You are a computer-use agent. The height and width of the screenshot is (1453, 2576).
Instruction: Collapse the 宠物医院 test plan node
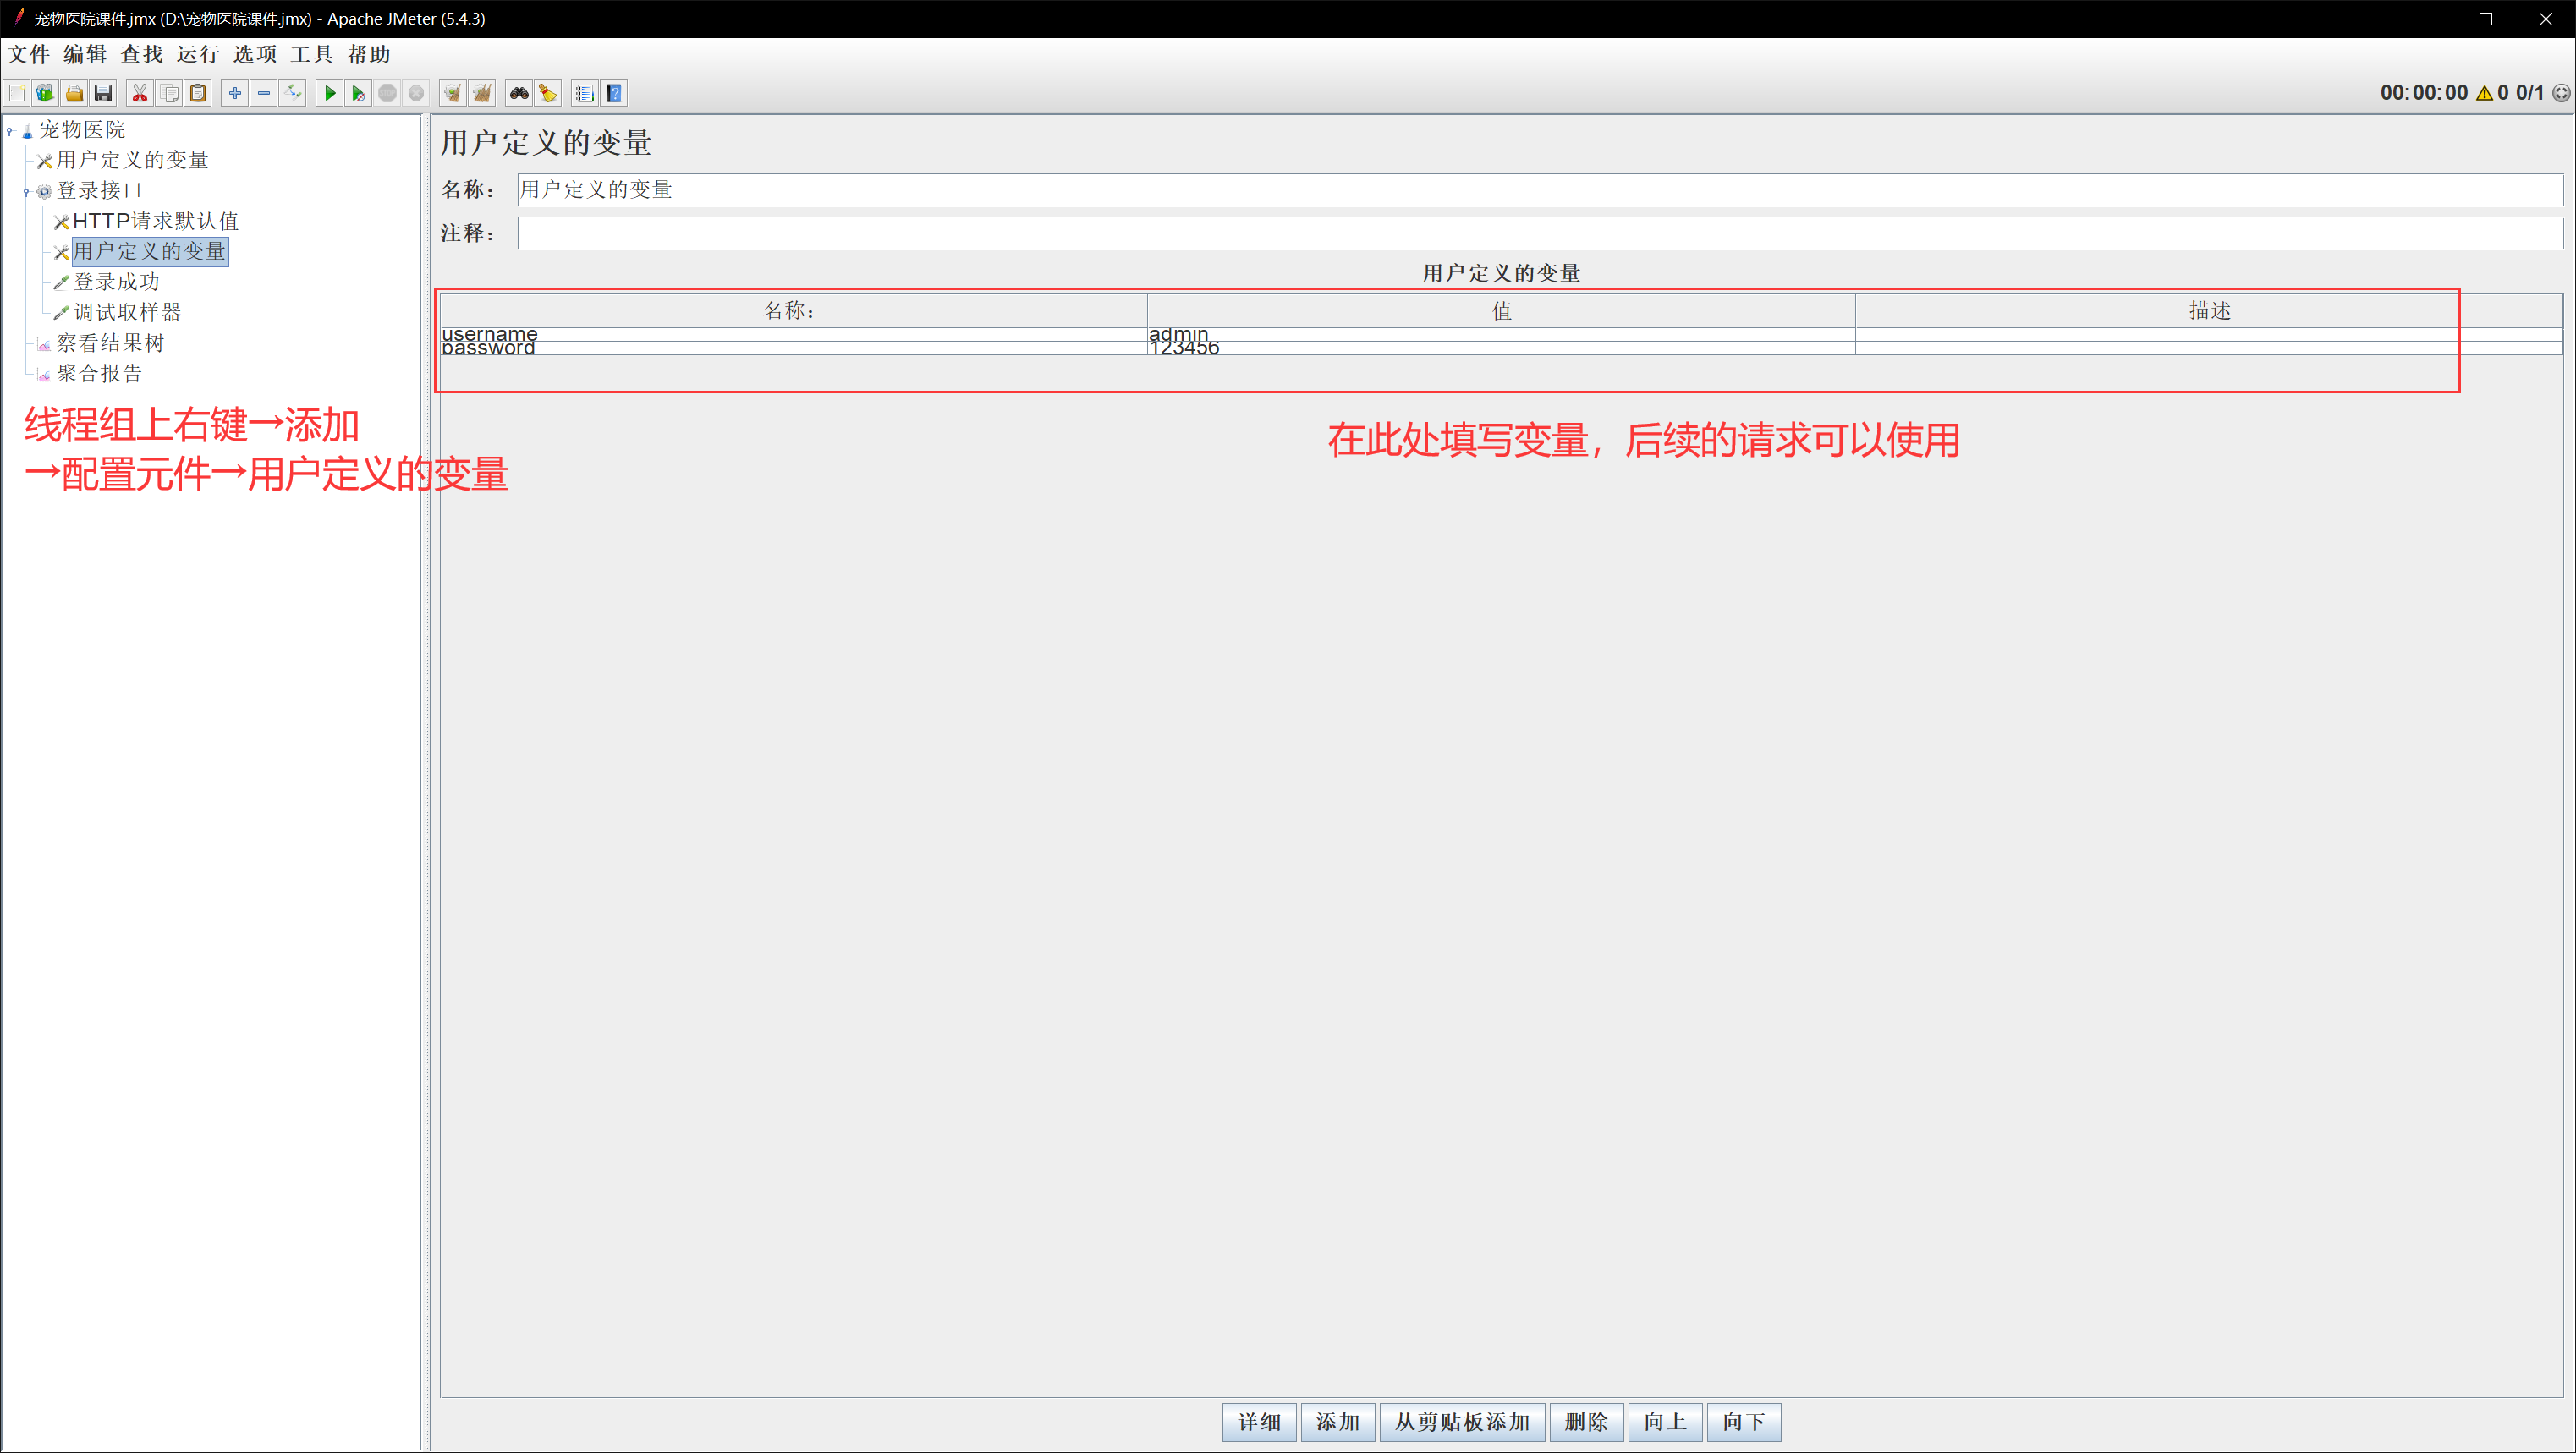pyautogui.click(x=10, y=131)
